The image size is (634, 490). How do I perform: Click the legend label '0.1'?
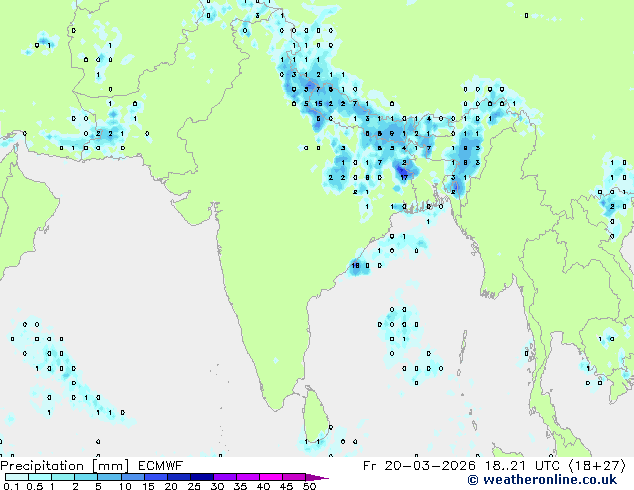[x=11, y=486]
